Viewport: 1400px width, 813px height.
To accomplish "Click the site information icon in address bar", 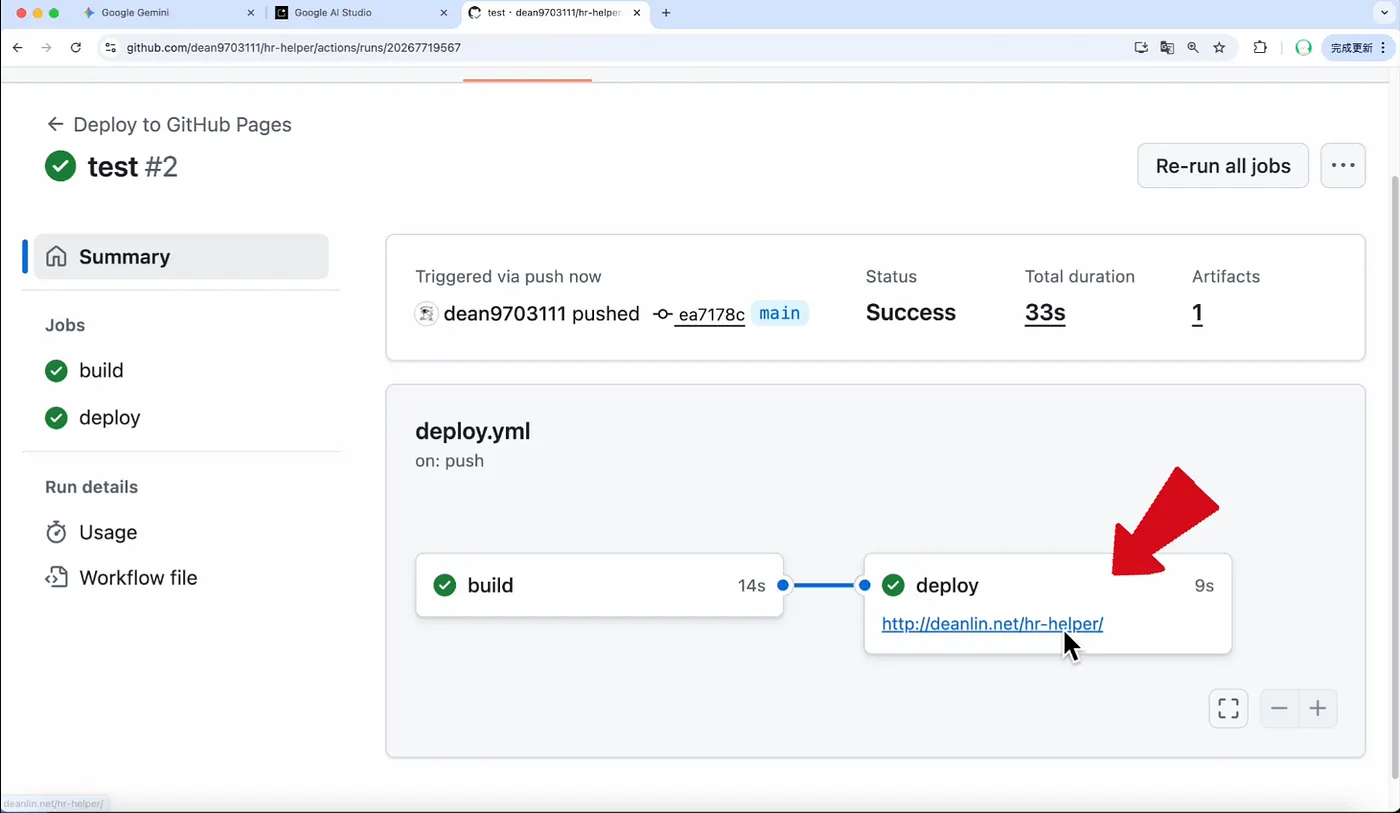I will coord(111,47).
